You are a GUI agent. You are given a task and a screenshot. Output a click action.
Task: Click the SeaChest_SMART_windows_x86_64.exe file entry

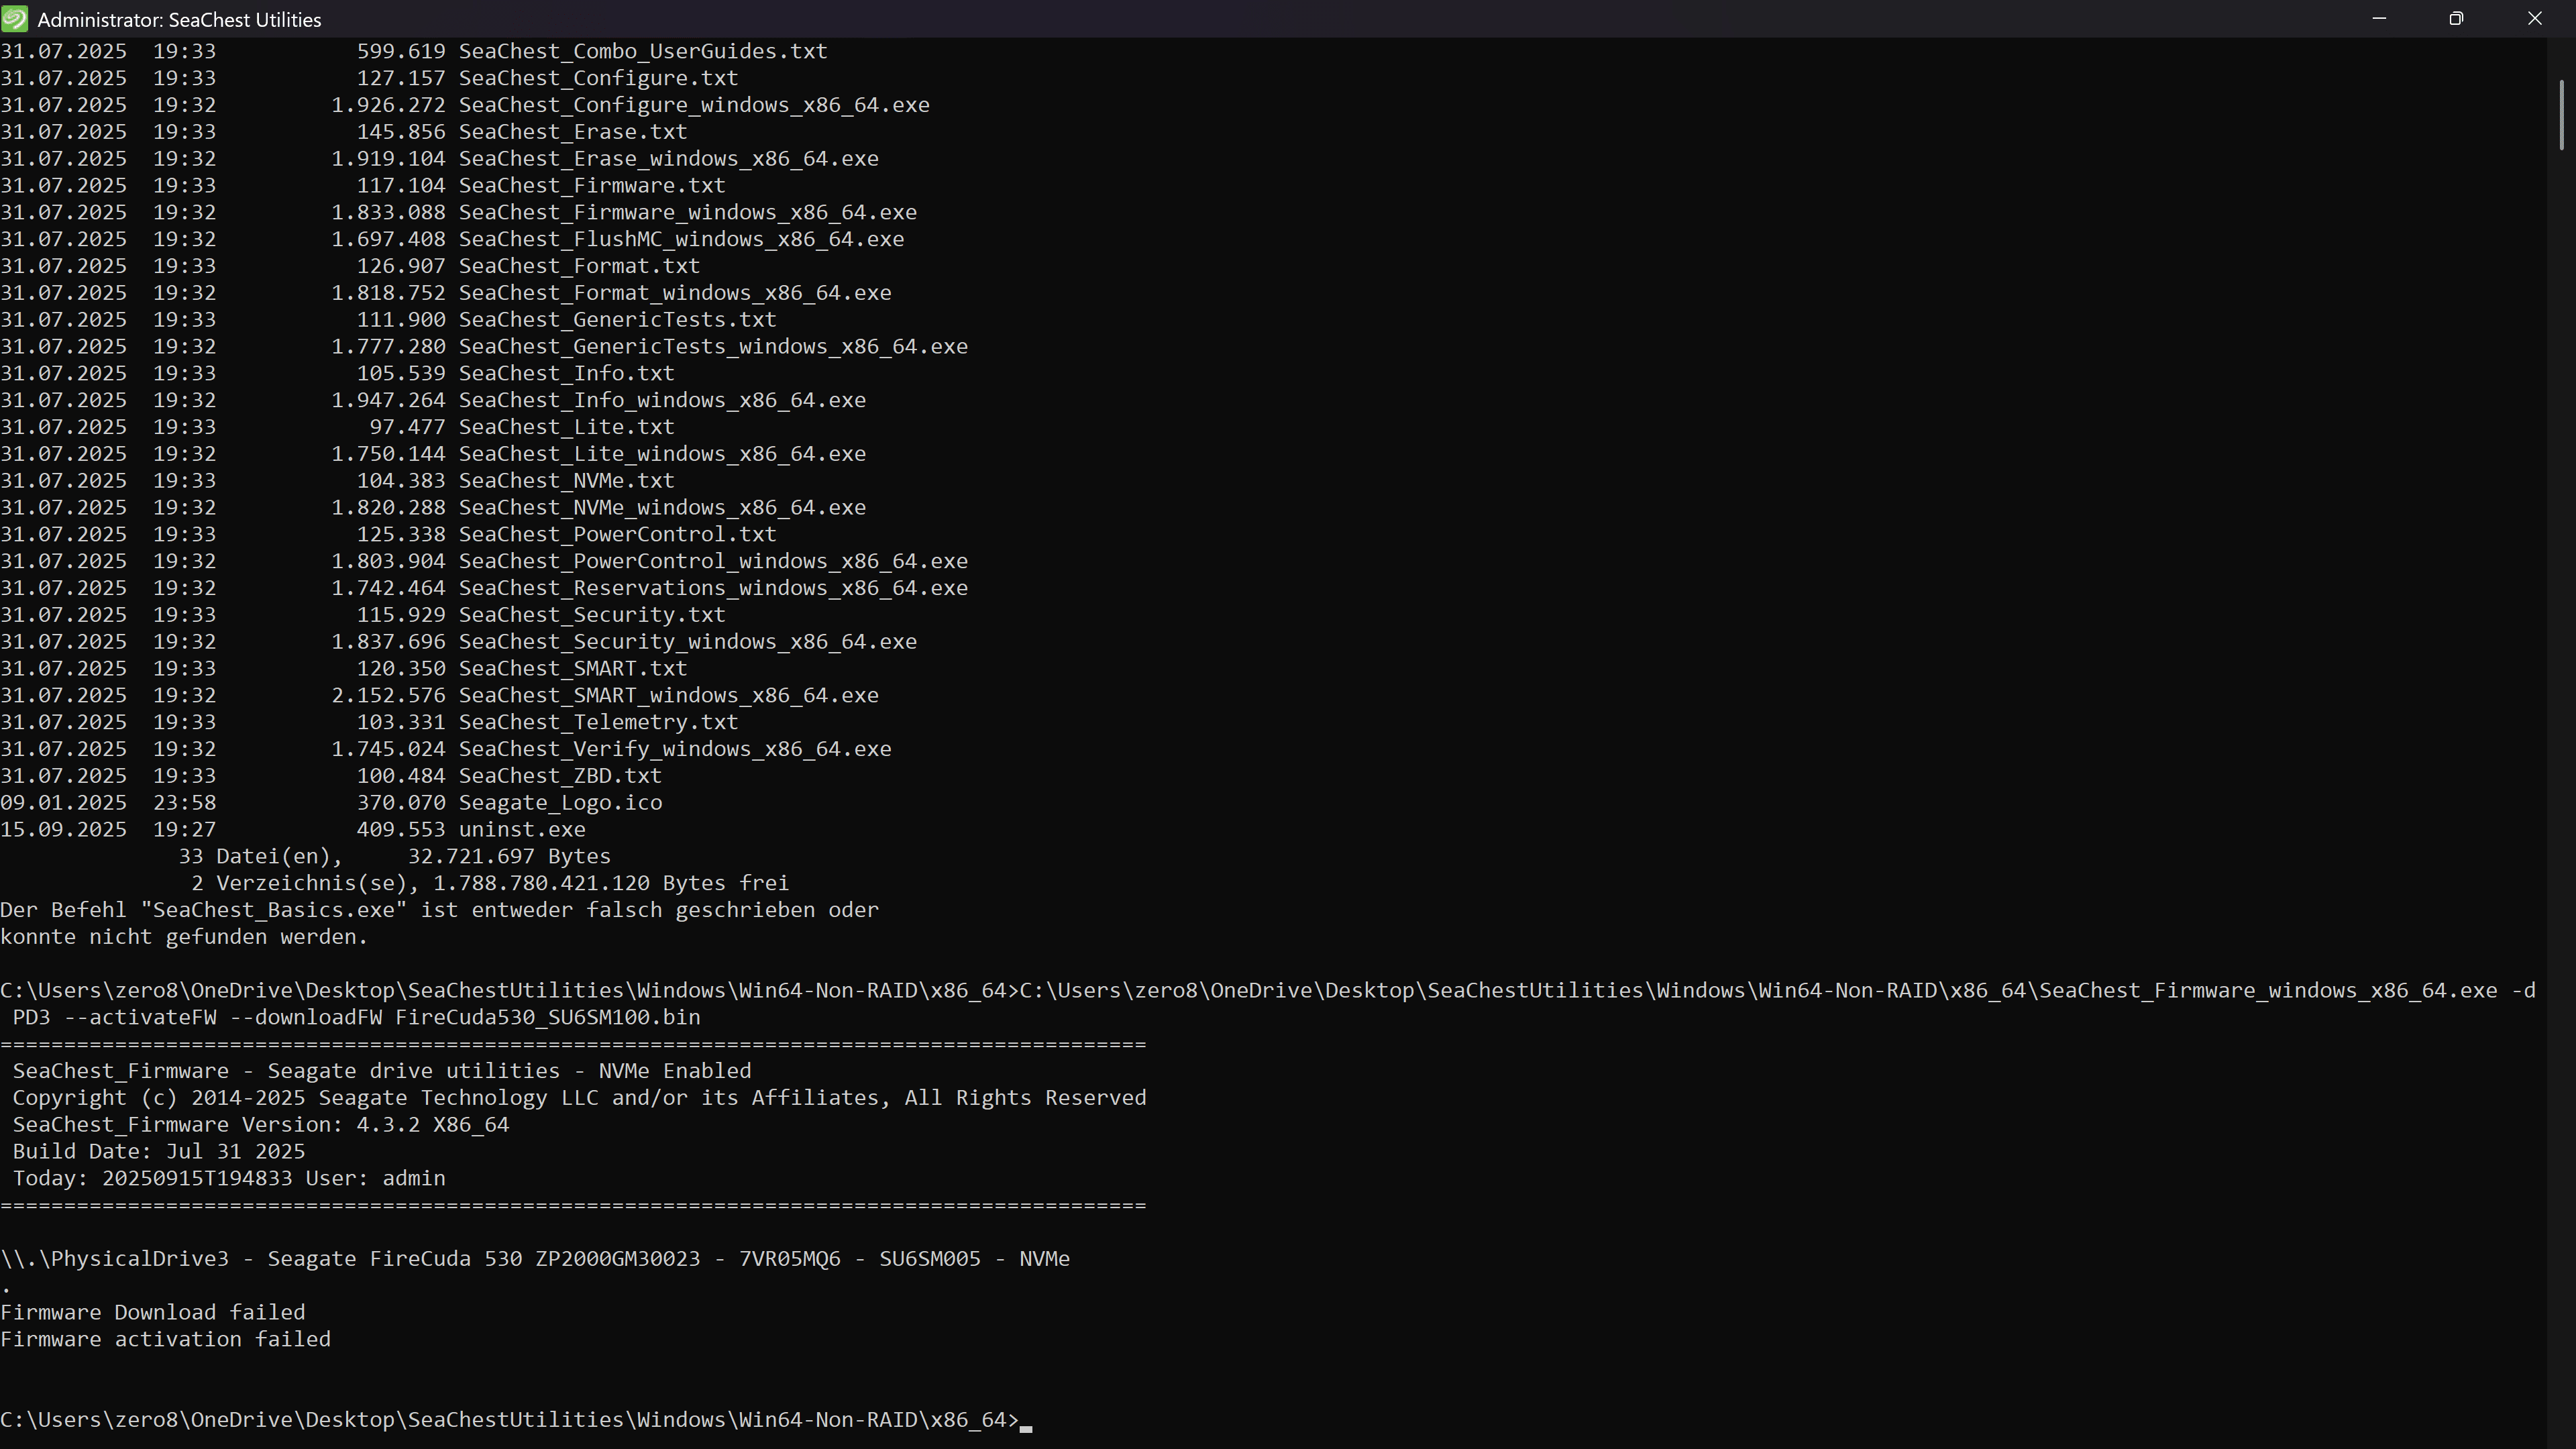[668, 695]
